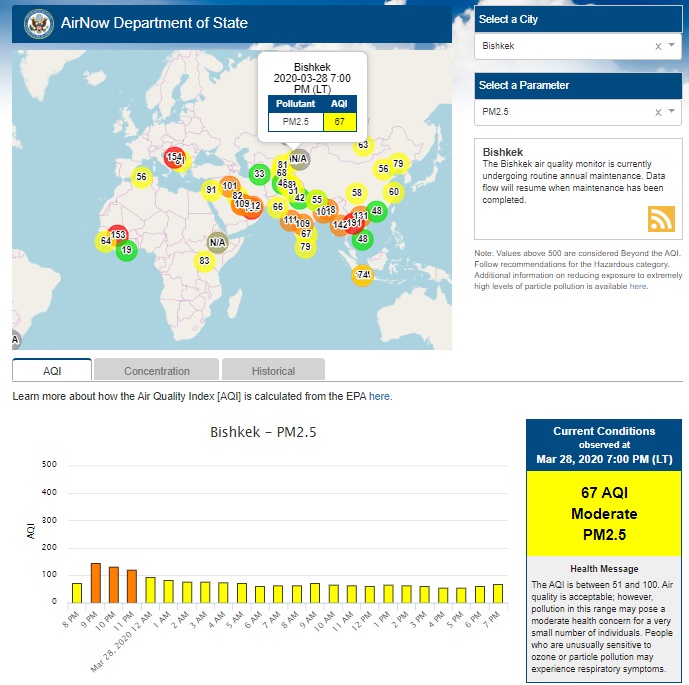Clear the PM2.5 parameter selection
689x685 pixels.
tap(658, 112)
